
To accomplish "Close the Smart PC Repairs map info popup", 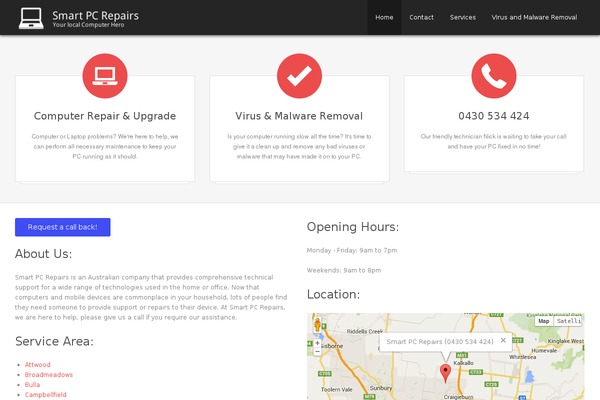I will 503,340.
